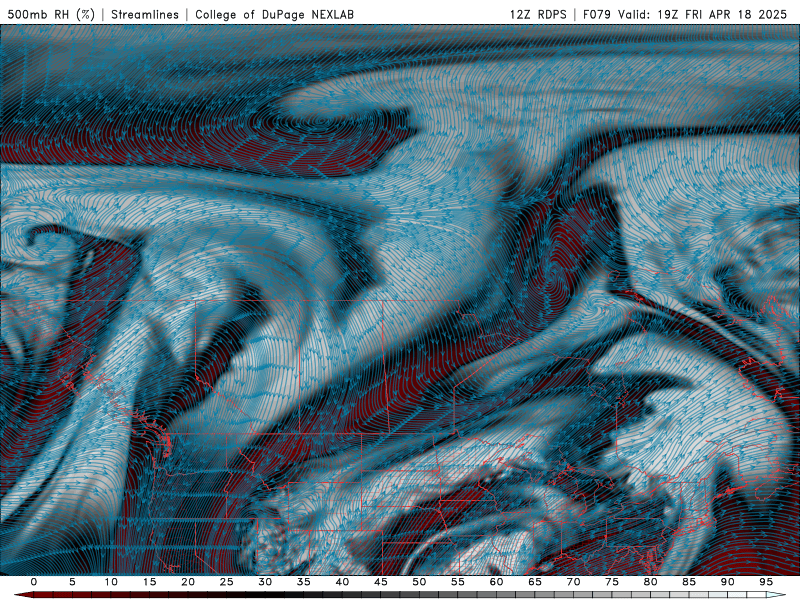This screenshot has height=600, width=800.
Task: Click the "F079" forecast hour text
Action: (597, 14)
